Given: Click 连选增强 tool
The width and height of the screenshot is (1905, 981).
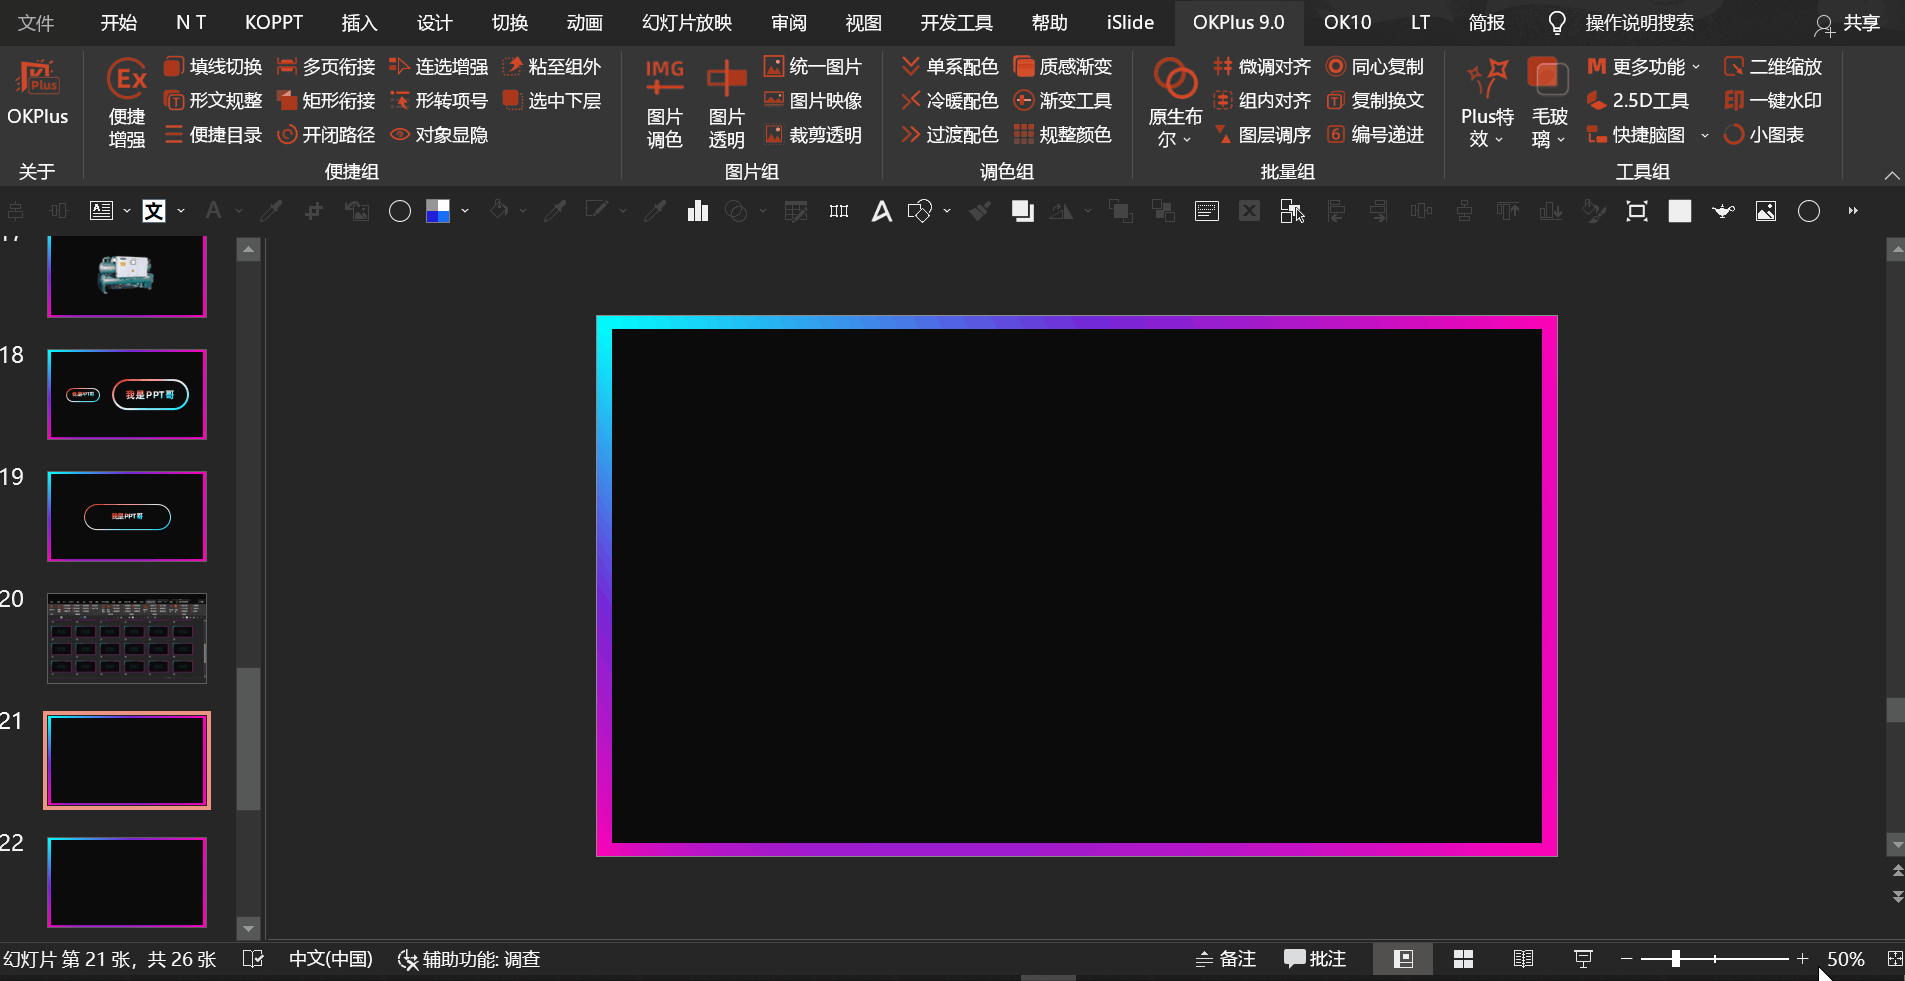Looking at the screenshot, I should (439, 67).
